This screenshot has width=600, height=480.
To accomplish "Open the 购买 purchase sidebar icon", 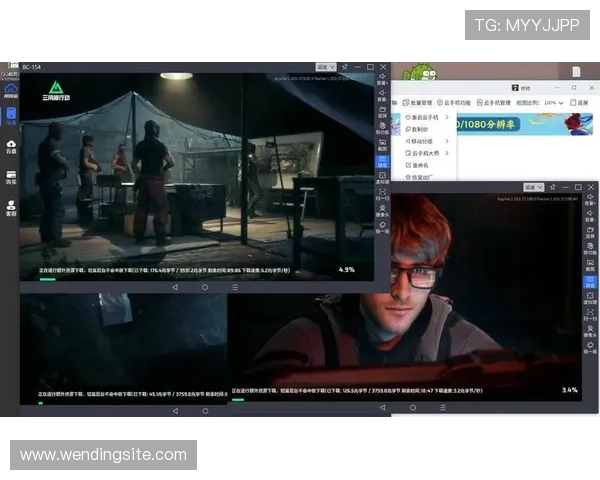I will [11, 177].
